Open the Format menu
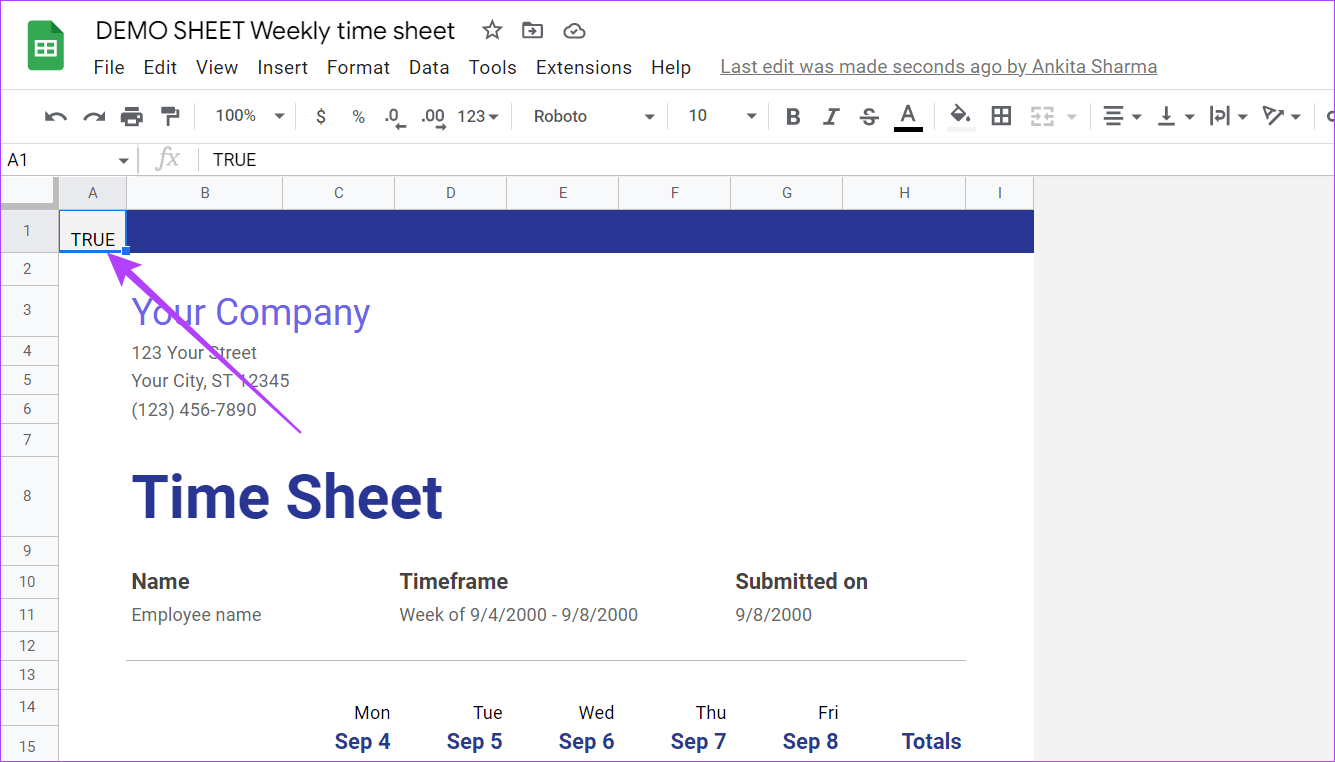Screen dimensions: 1335x762 click(x=358, y=67)
